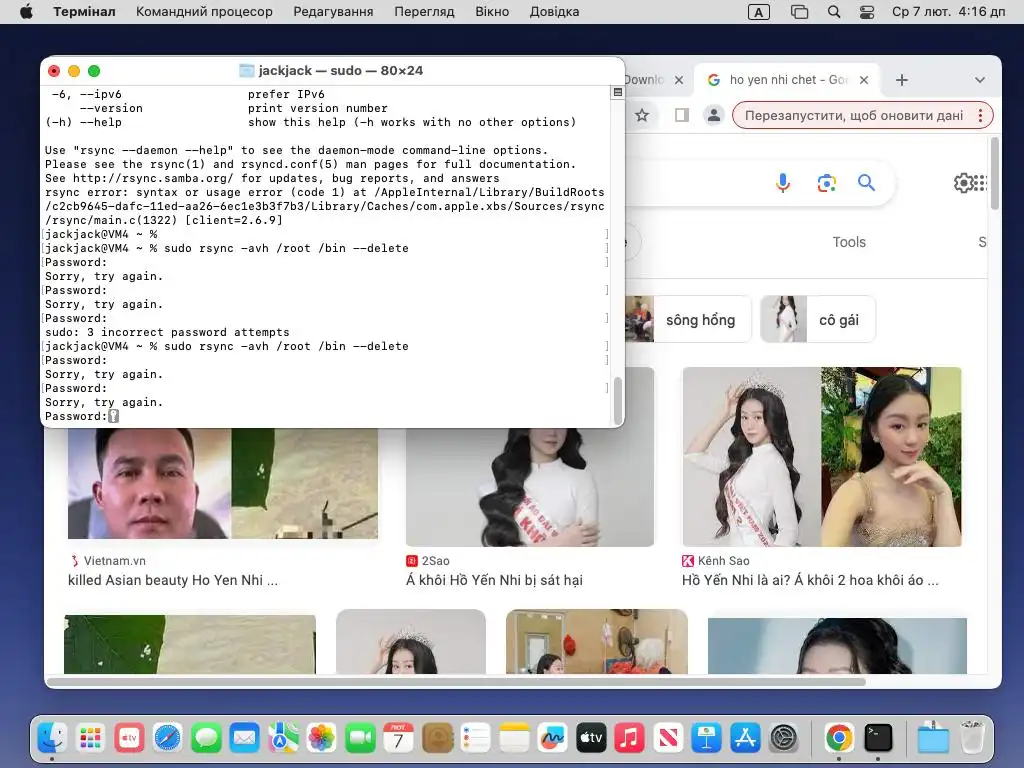1024x768 pixels.
Task: Open Notes from the Dock
Action: pyautogui.click(x=514, y=738)
